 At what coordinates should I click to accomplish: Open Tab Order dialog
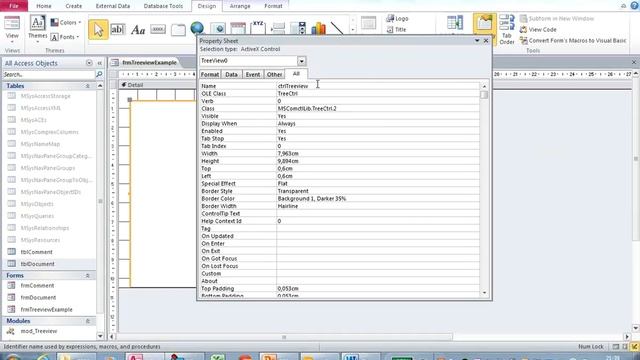tap(507, 29)
